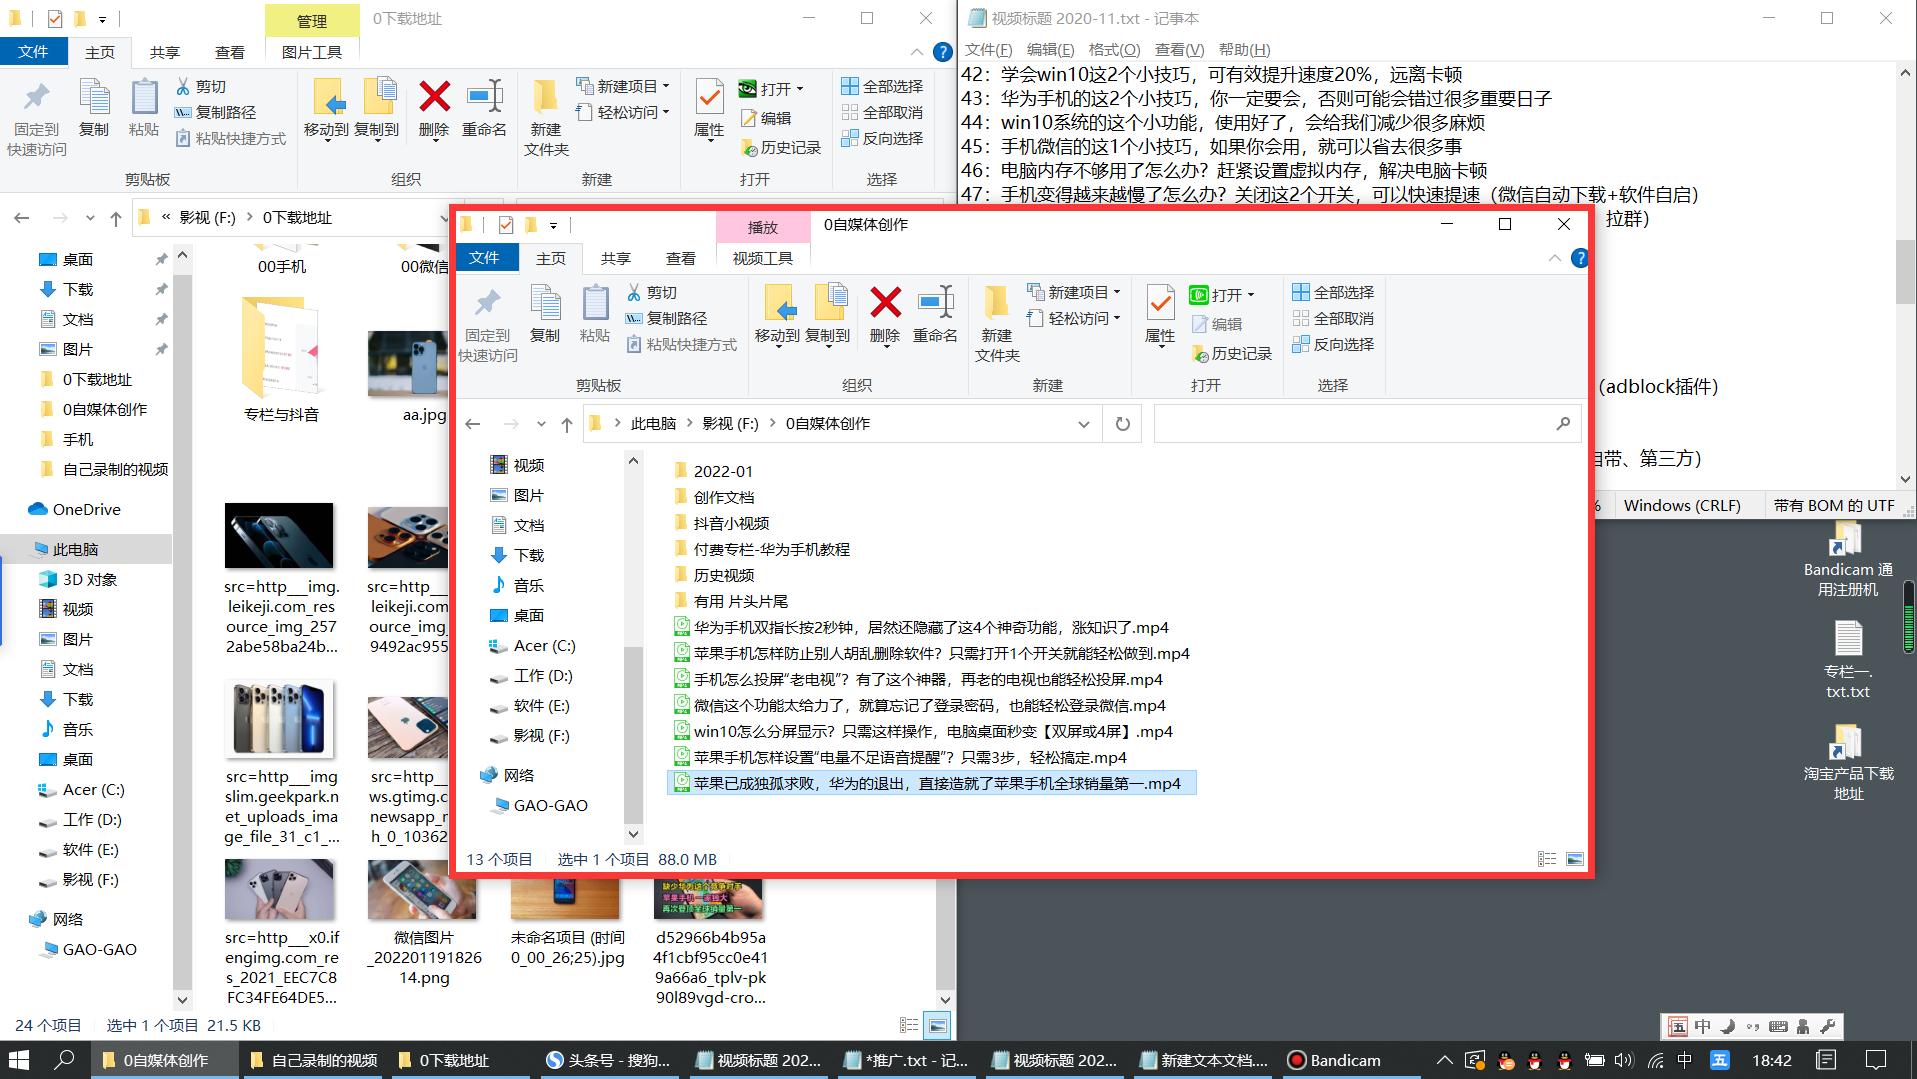Select all items with 全部选择
The height and width of the screenshot is (1079, 1917).
tap(1334, 292)
